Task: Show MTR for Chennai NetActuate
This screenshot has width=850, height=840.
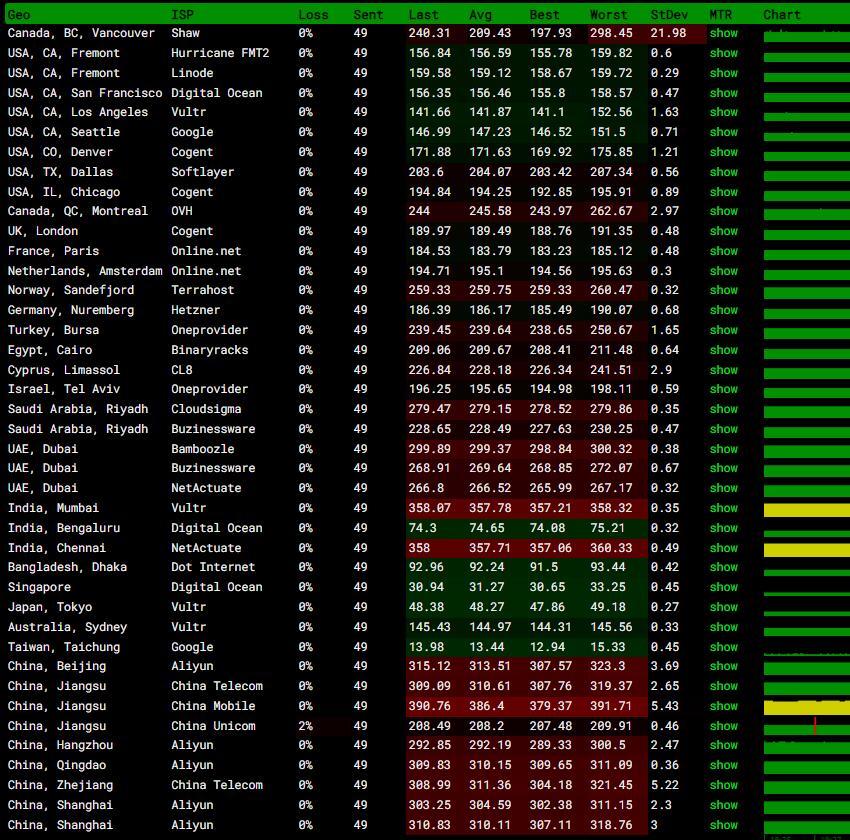Action: pos(723,548)
